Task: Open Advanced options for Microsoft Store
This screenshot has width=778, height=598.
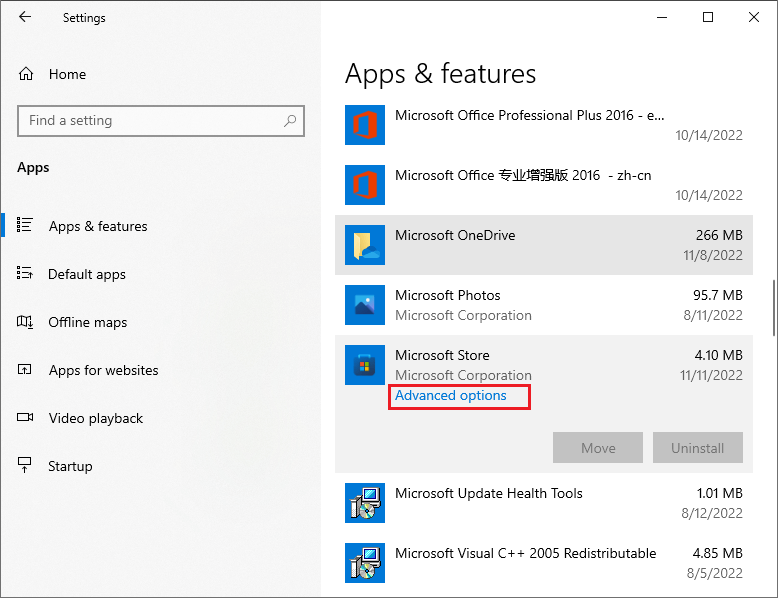Action: [x=451, y=396]
